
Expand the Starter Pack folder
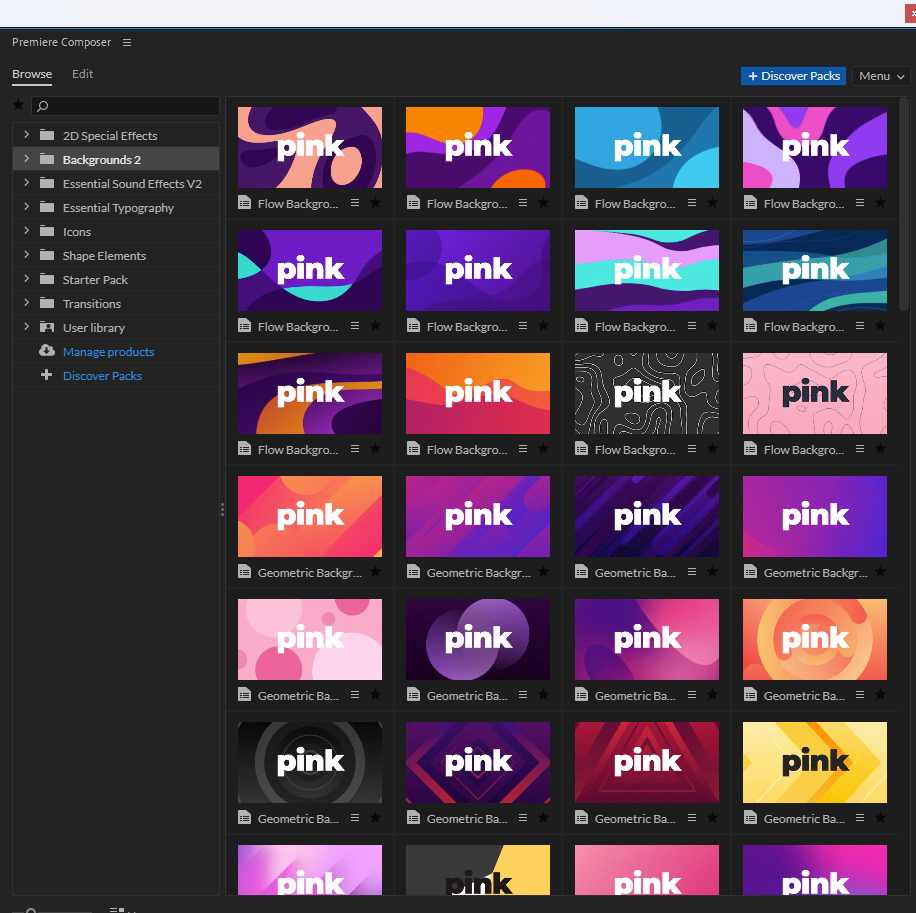(26, 279)
